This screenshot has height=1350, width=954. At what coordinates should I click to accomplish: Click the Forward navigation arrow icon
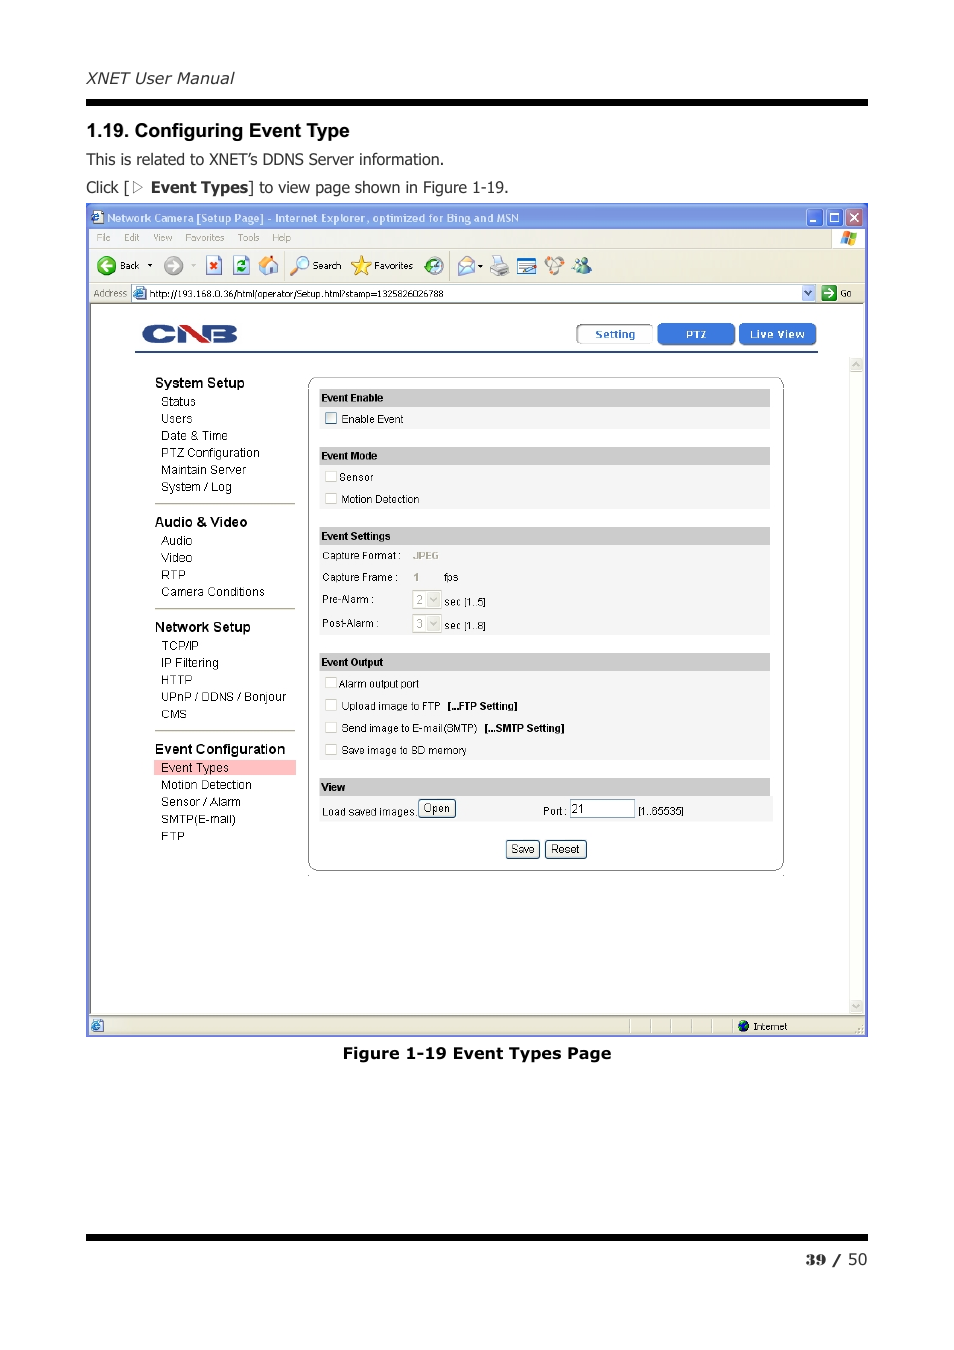(x=173, y=265)
